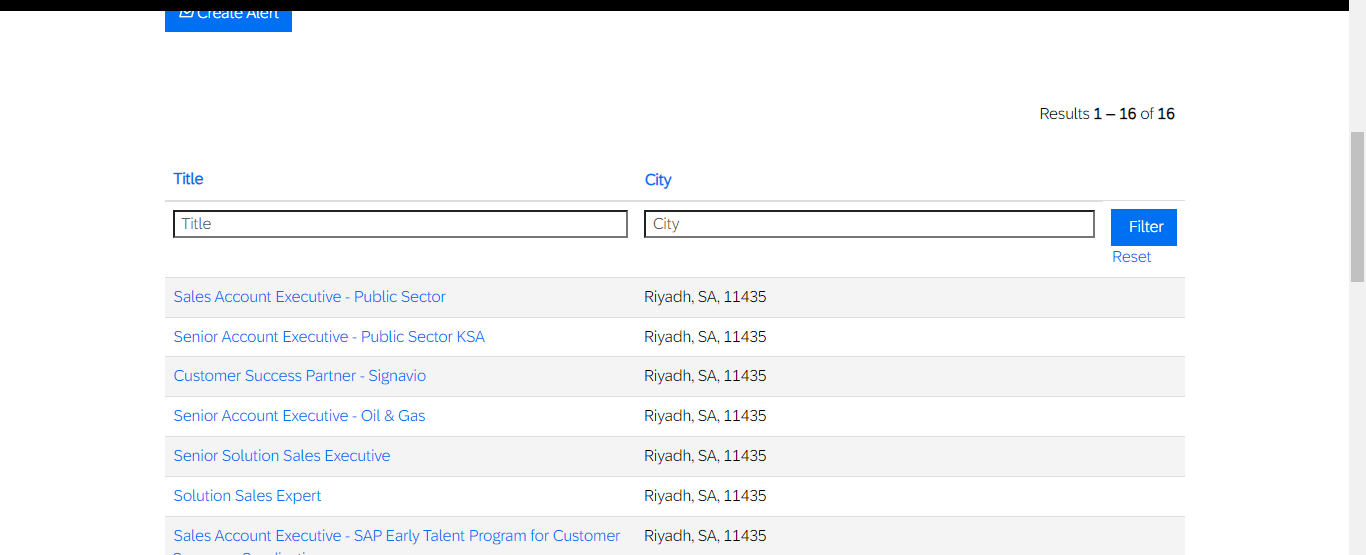
Task: Sort results by Title column header
Action: point(188,179)
